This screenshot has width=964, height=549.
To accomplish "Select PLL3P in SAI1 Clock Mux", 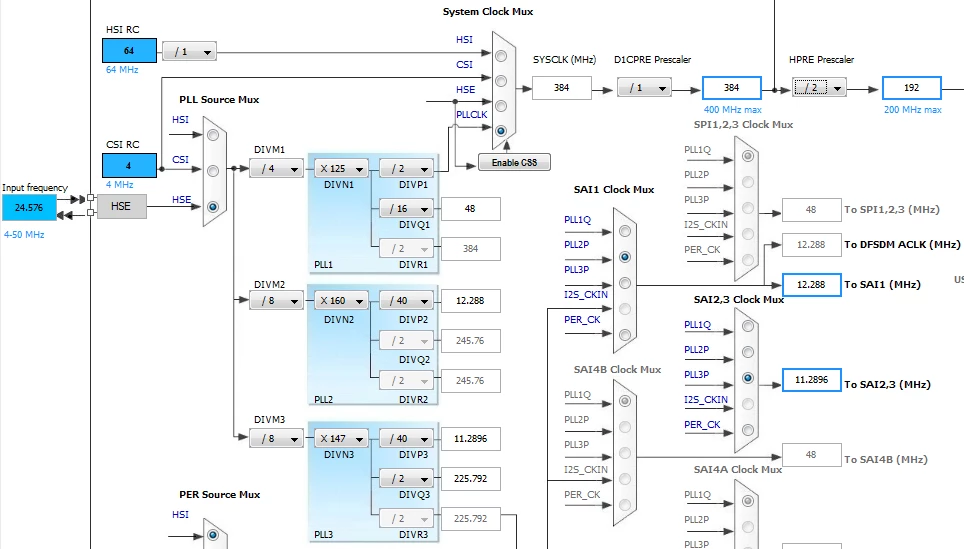I will [625, 283].
